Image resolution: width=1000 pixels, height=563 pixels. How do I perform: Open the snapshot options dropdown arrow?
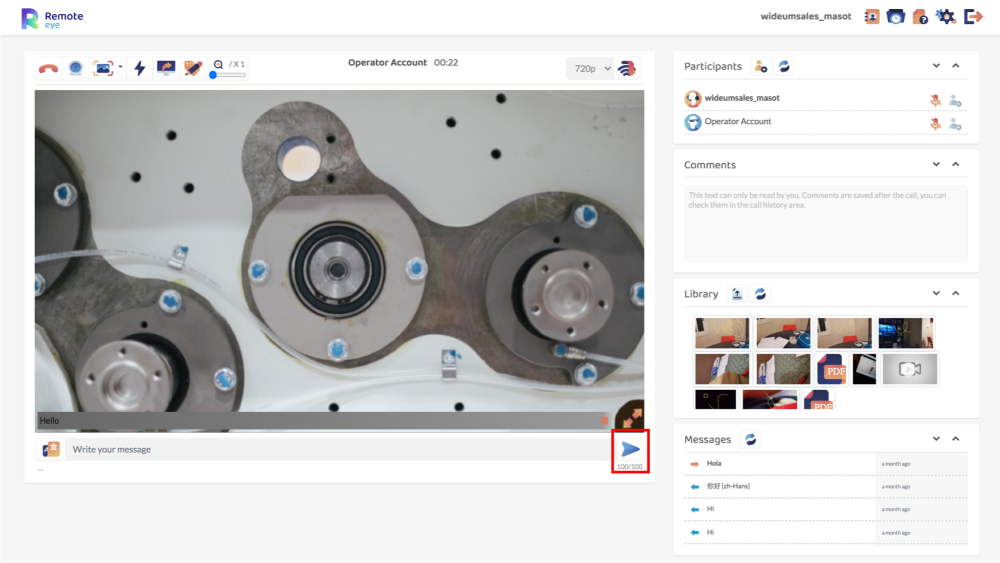point(121,66)
